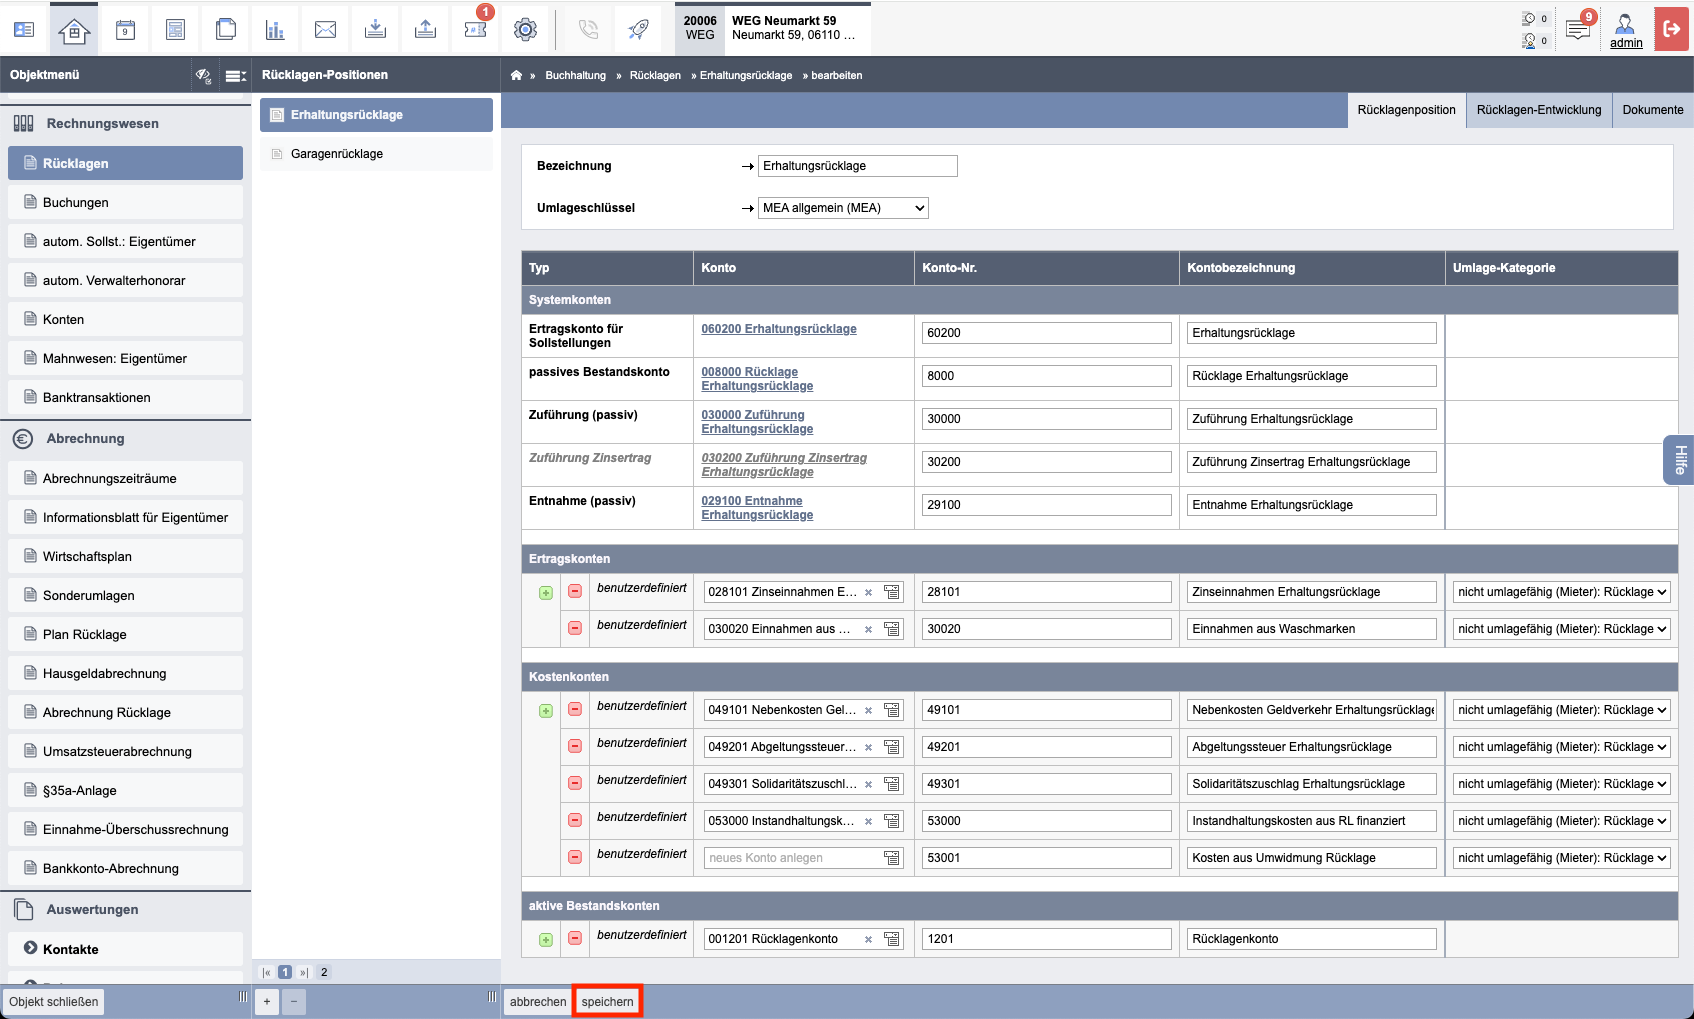
Task: Add a row in Ertragskonten with green plus
Action: [x=545, y=593]
